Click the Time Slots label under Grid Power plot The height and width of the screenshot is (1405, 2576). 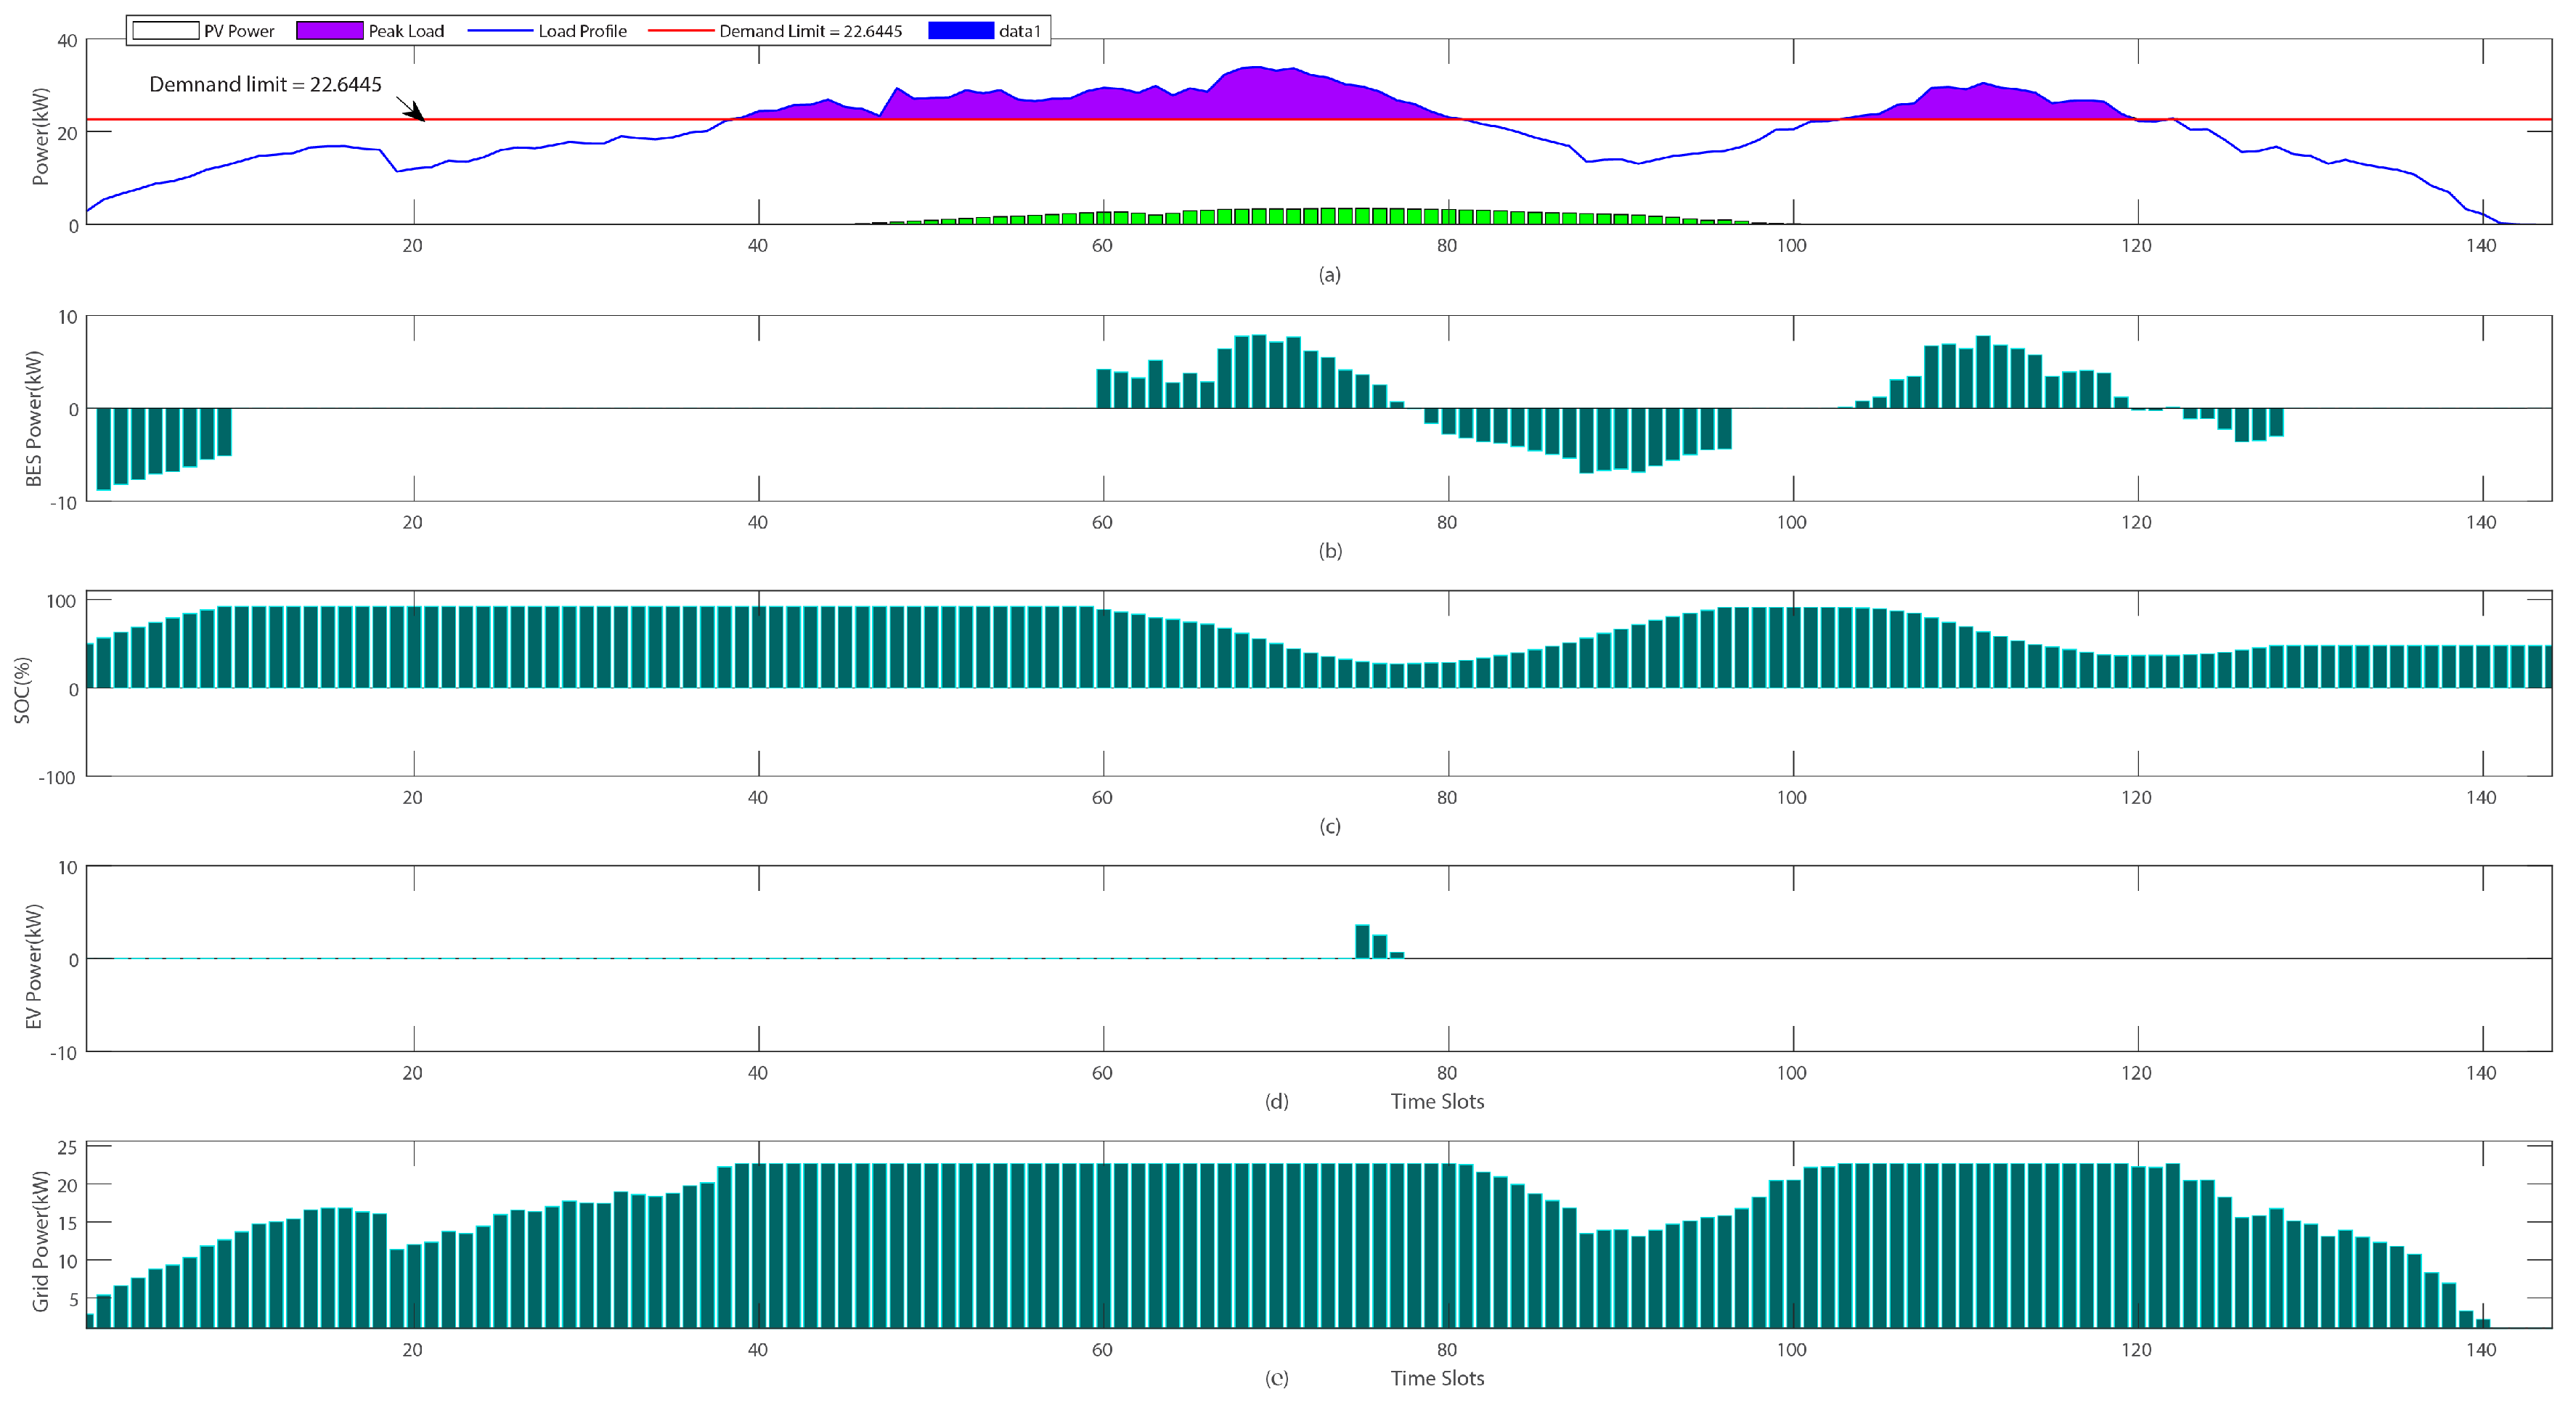[1437, 1378]
